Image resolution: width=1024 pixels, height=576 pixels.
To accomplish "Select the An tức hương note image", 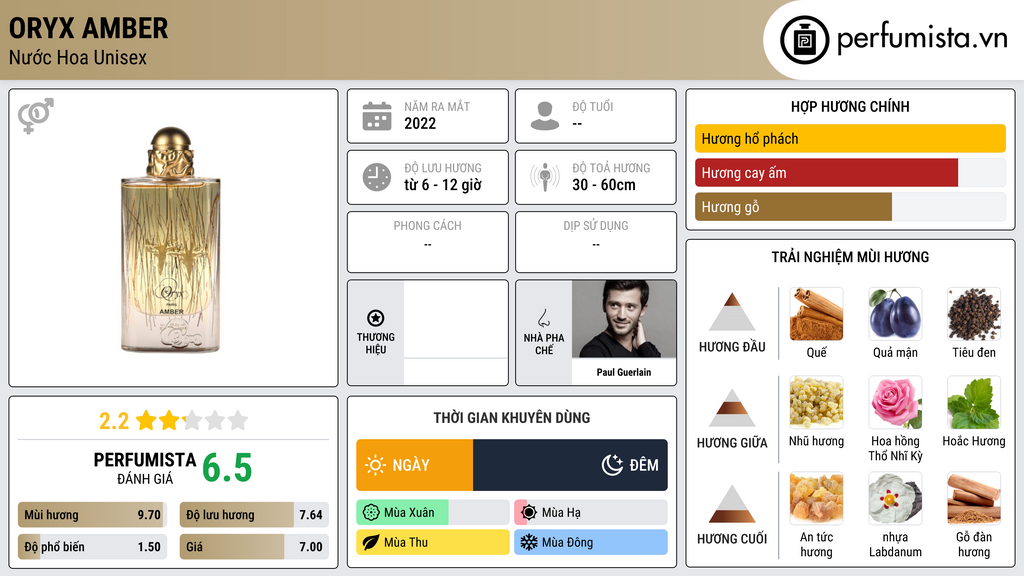I will coord(816,499).
